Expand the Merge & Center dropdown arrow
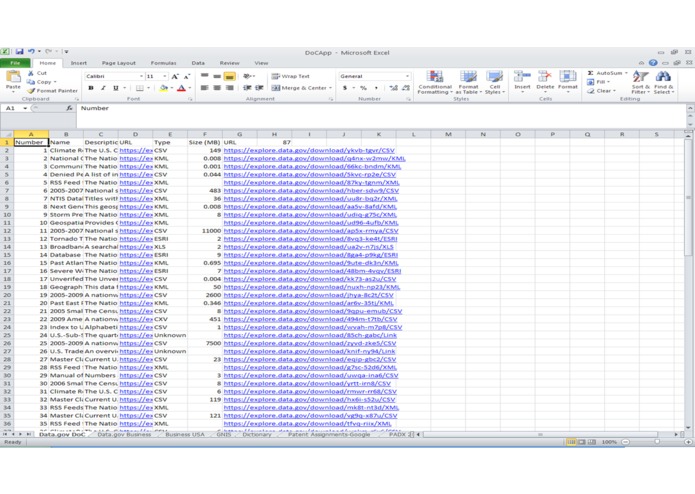This screenshot has width=695, height=494. coord(331,88)
